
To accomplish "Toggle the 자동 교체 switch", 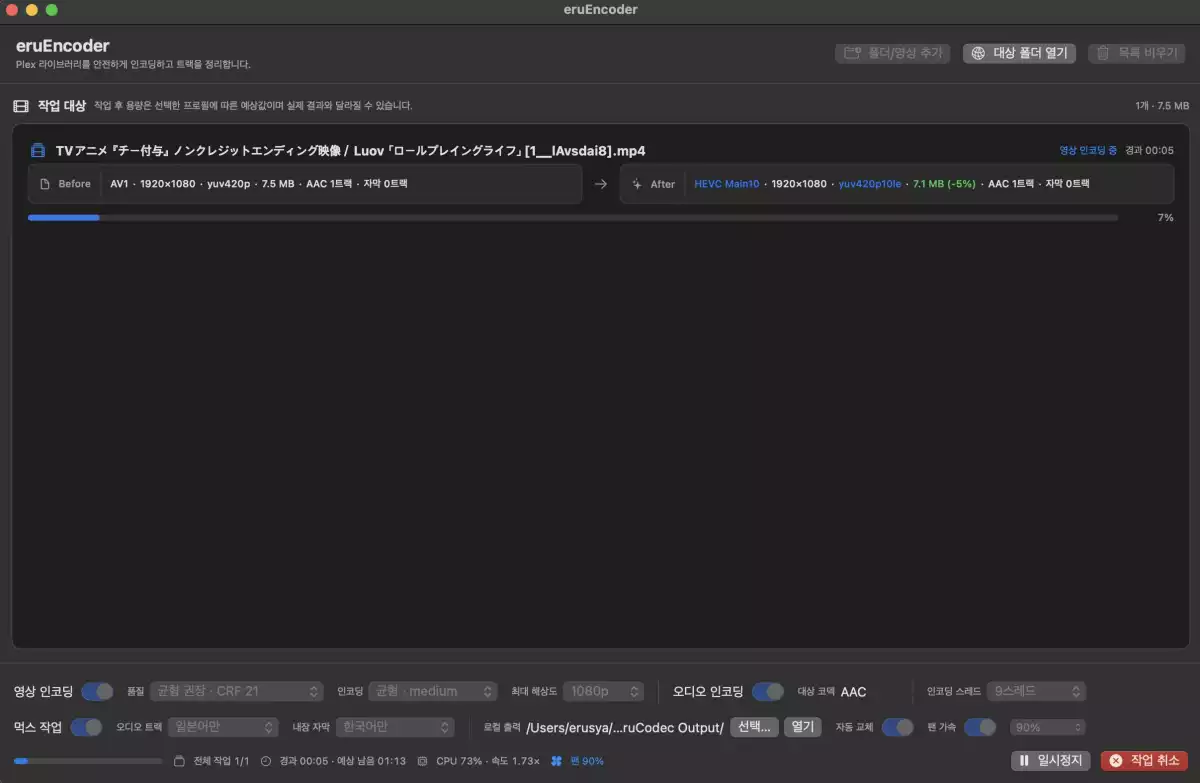I will pyautogui.click(x=898, y=727).
